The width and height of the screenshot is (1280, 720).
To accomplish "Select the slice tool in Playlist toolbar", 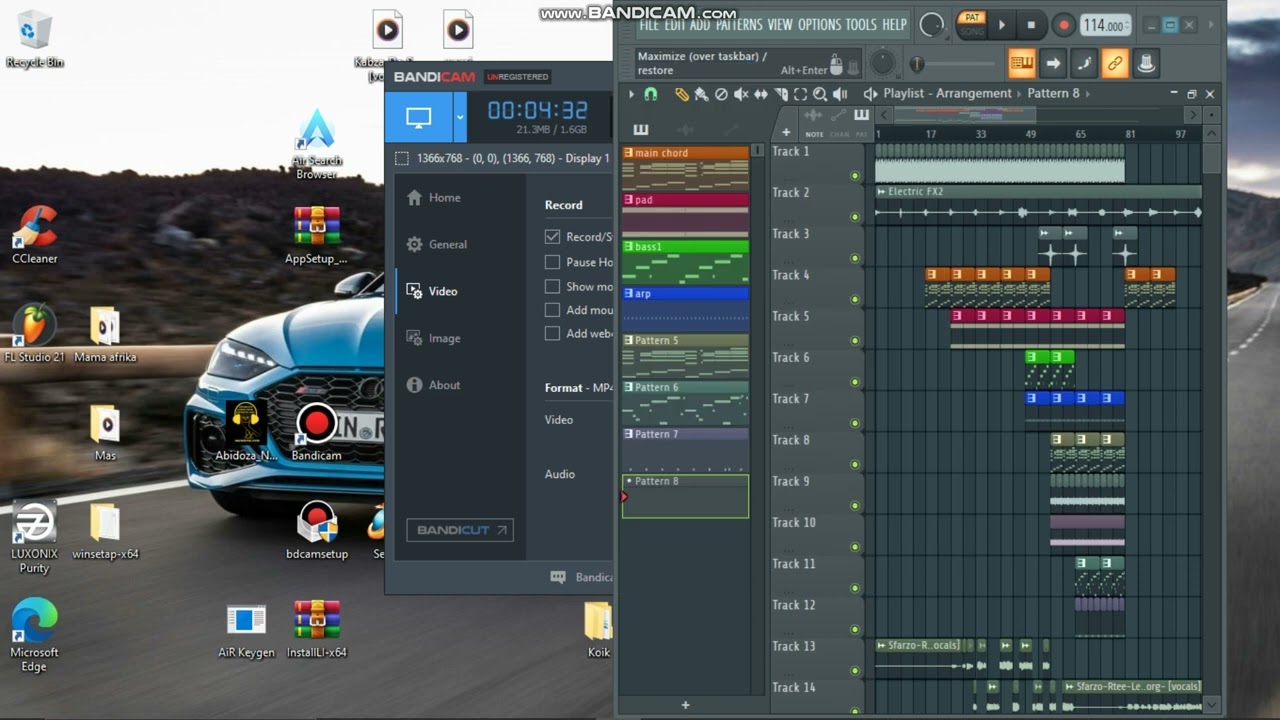I will [781, 94].
